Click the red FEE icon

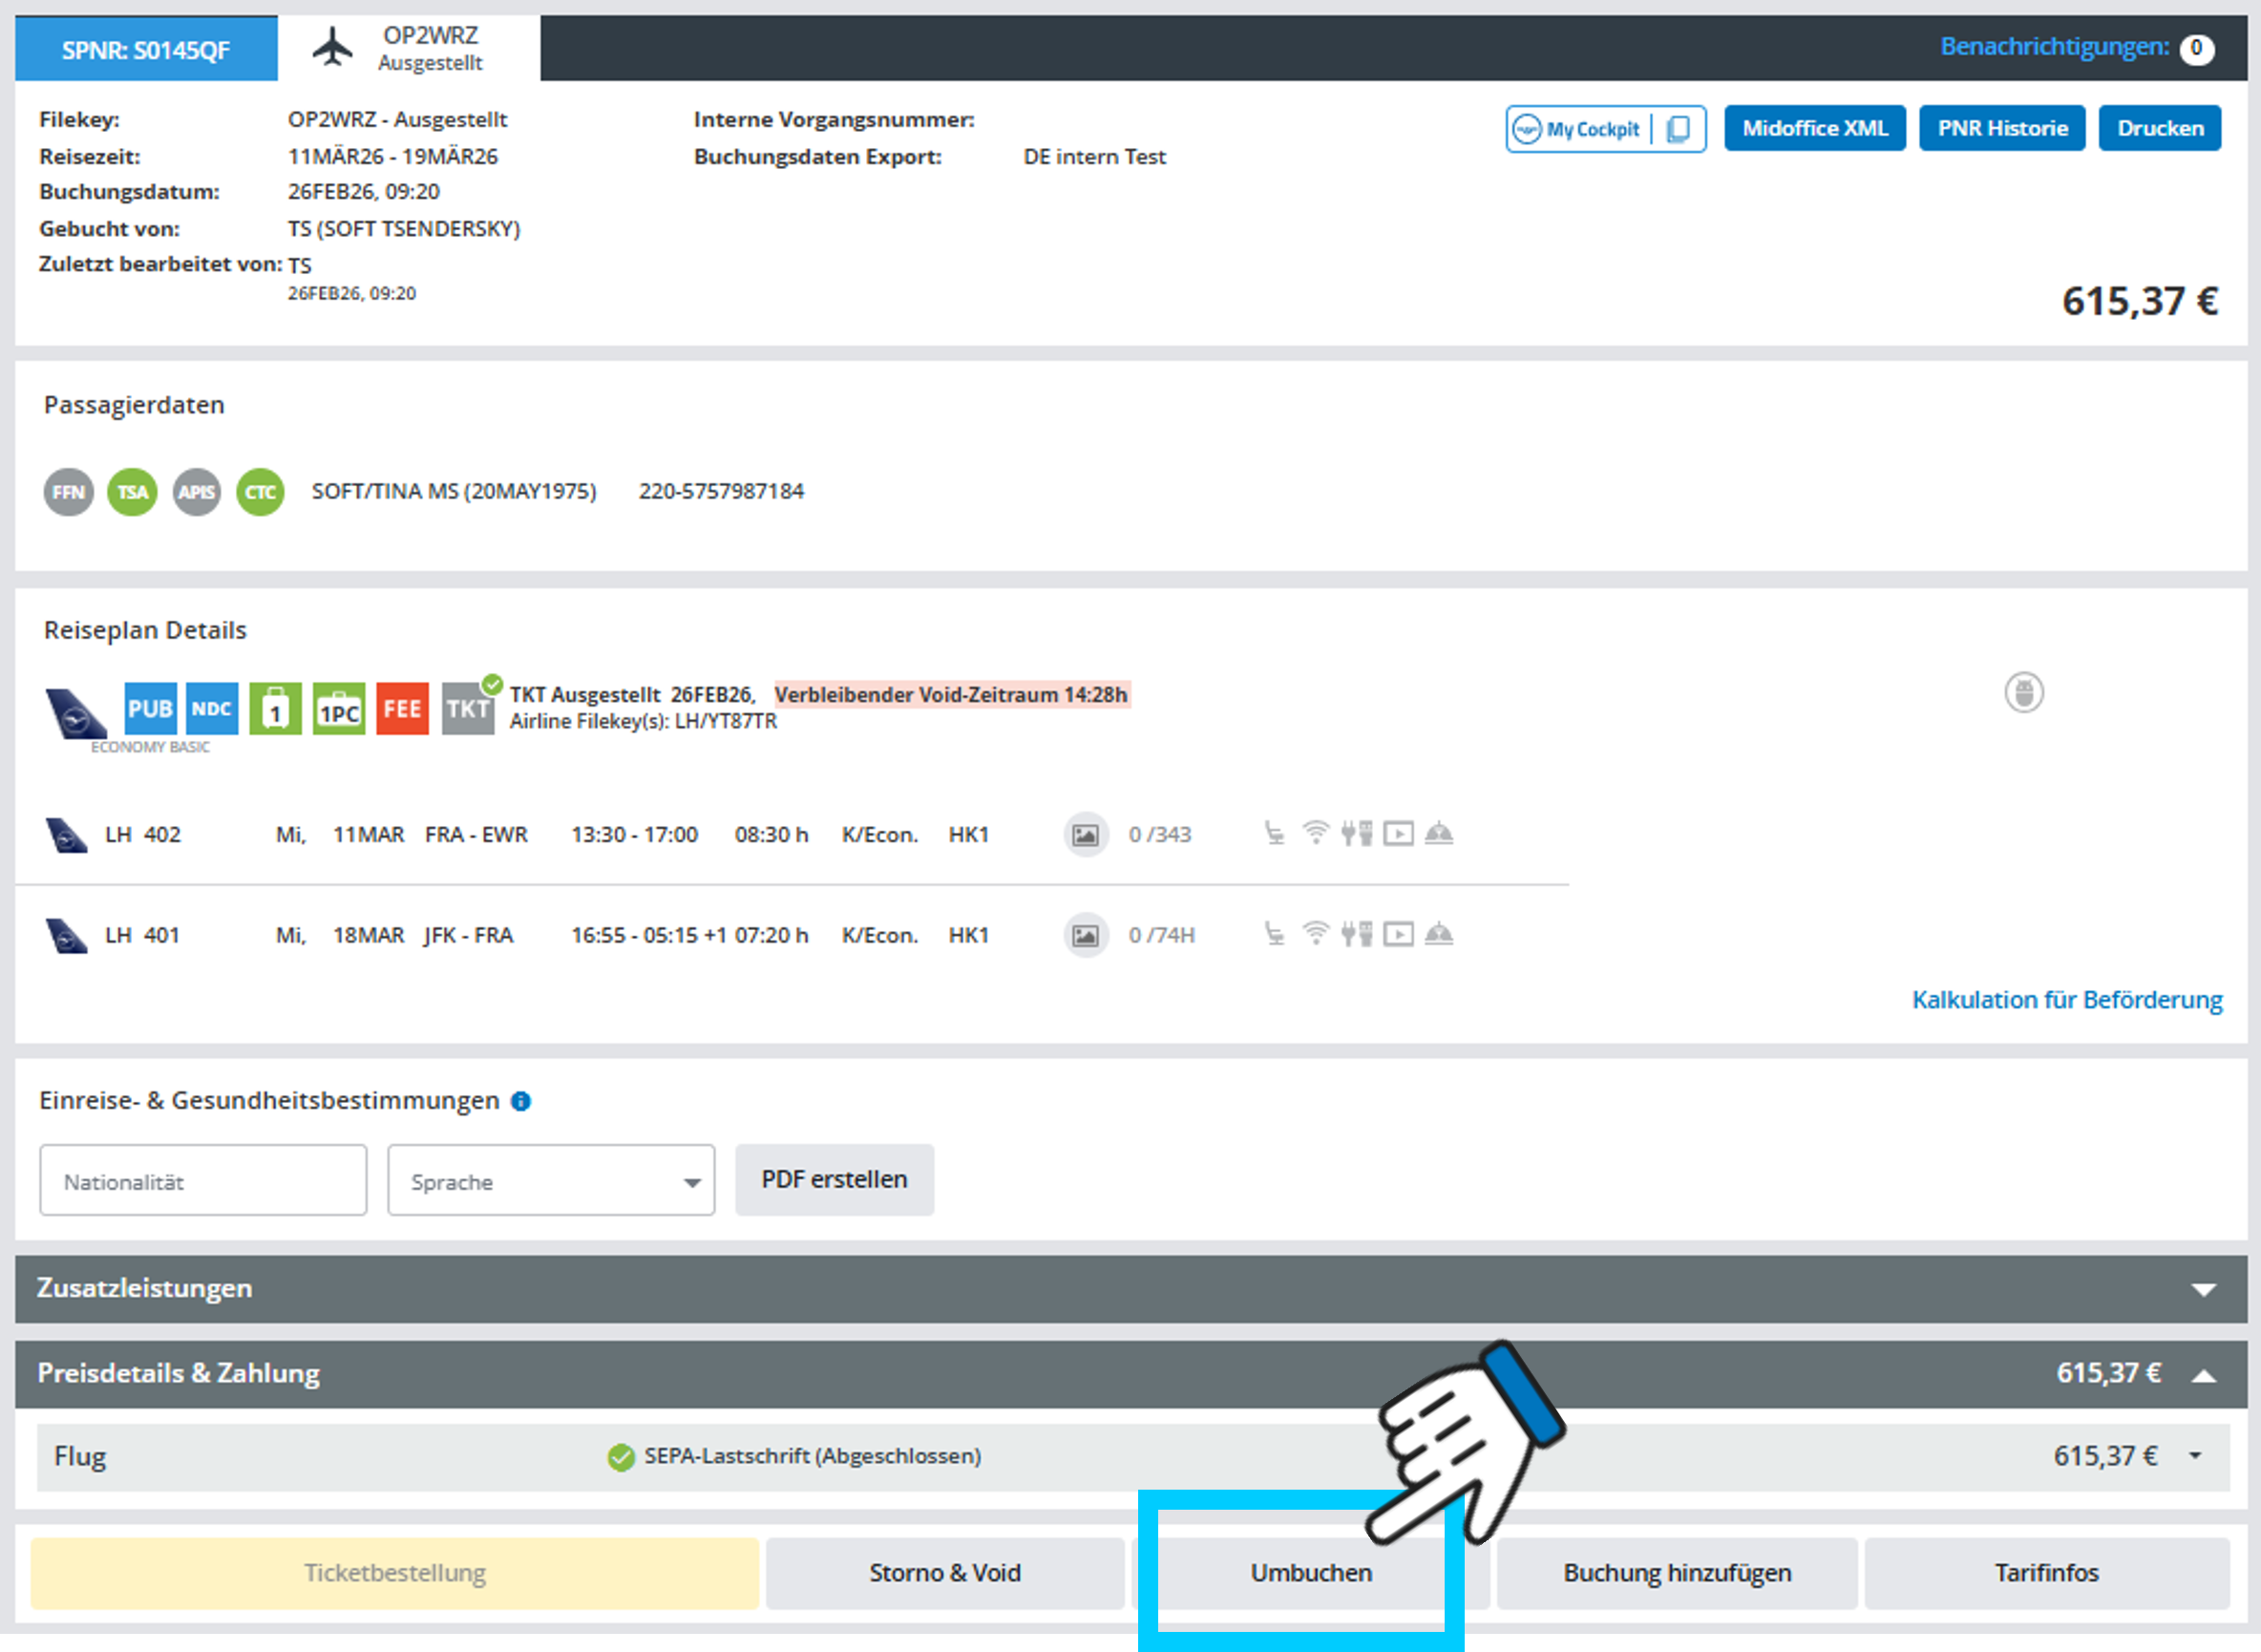[x=402, y=709]
